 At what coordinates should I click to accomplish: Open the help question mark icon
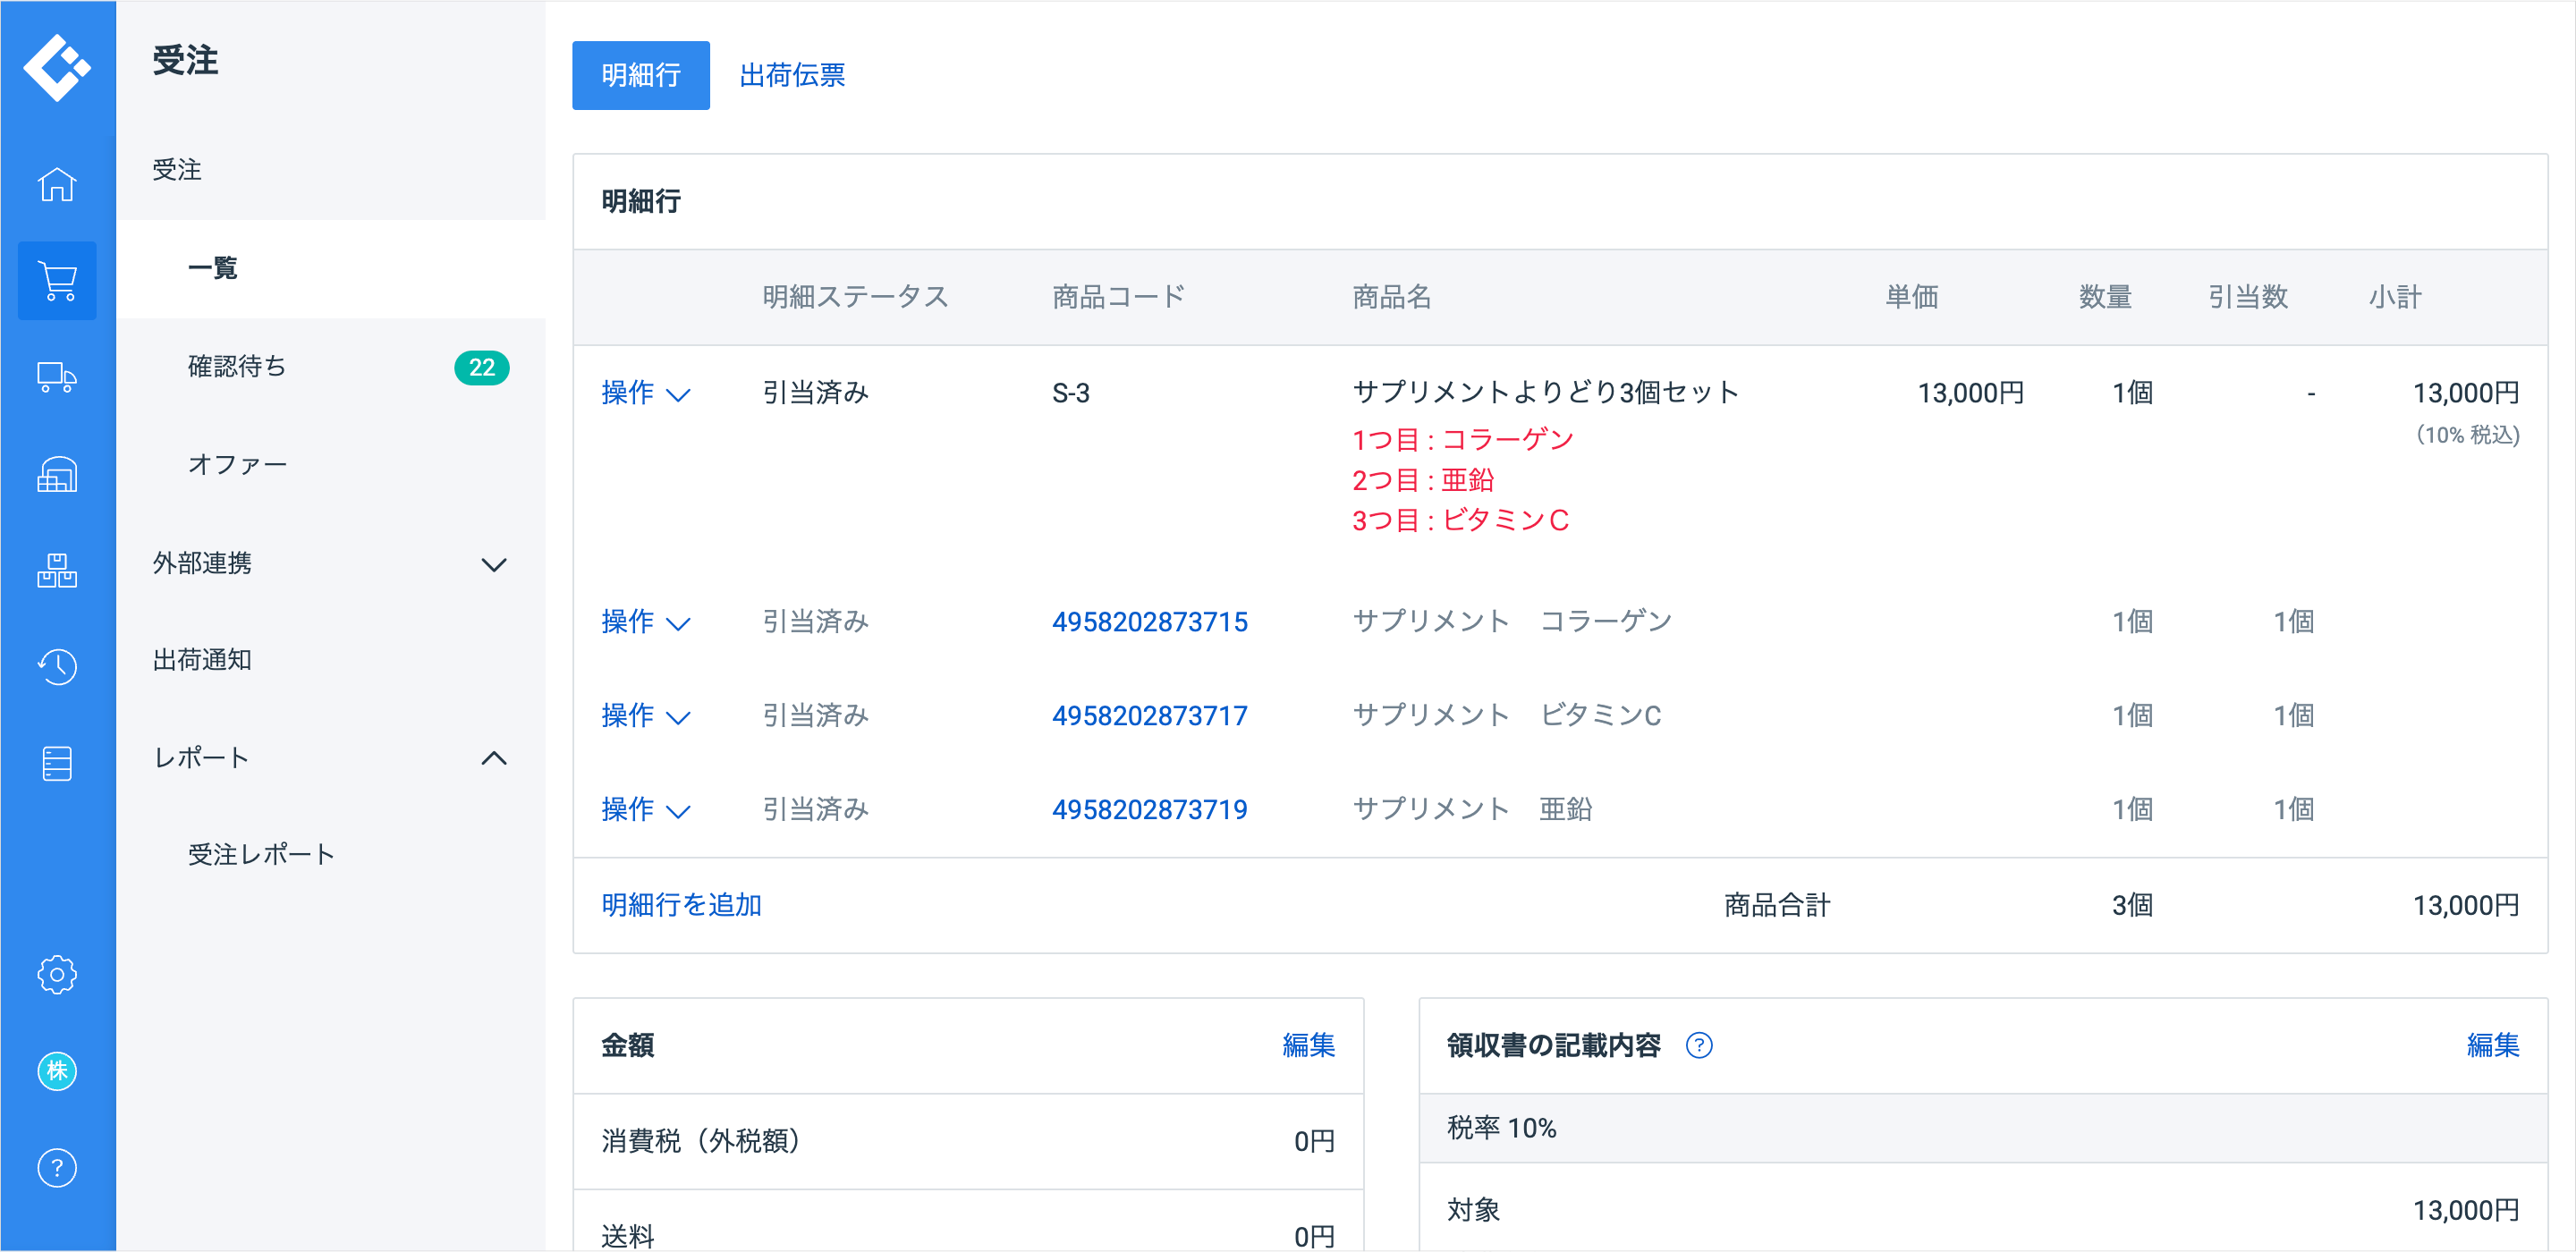pos(57,1167)
